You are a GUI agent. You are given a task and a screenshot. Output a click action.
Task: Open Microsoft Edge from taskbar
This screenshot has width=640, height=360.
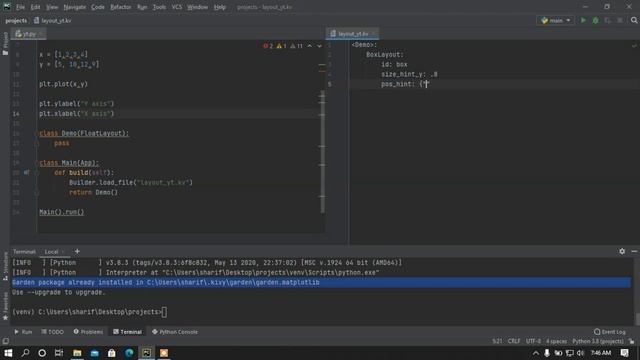[129, 353]
